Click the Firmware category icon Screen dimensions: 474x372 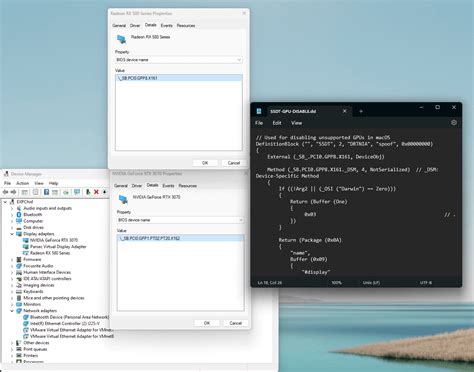tap(19, 259)
